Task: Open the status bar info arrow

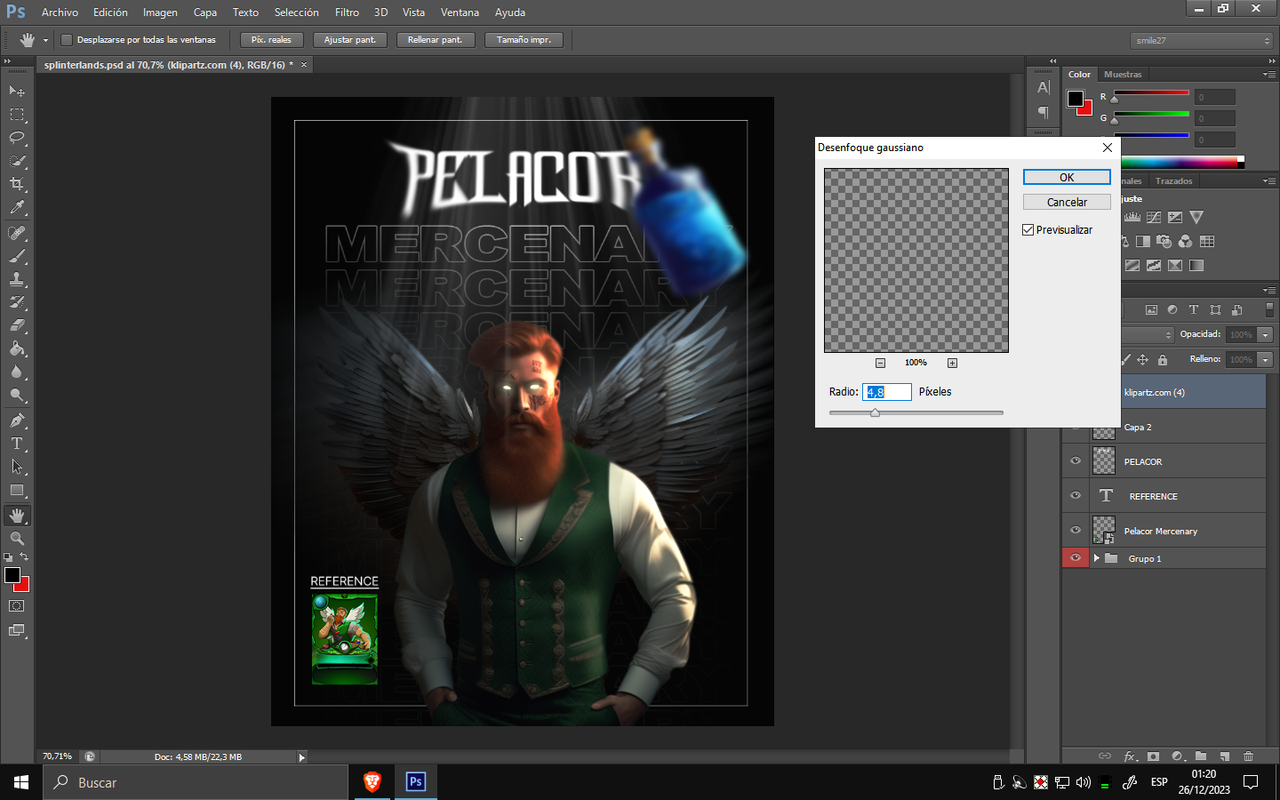Action: pos(302,757)
